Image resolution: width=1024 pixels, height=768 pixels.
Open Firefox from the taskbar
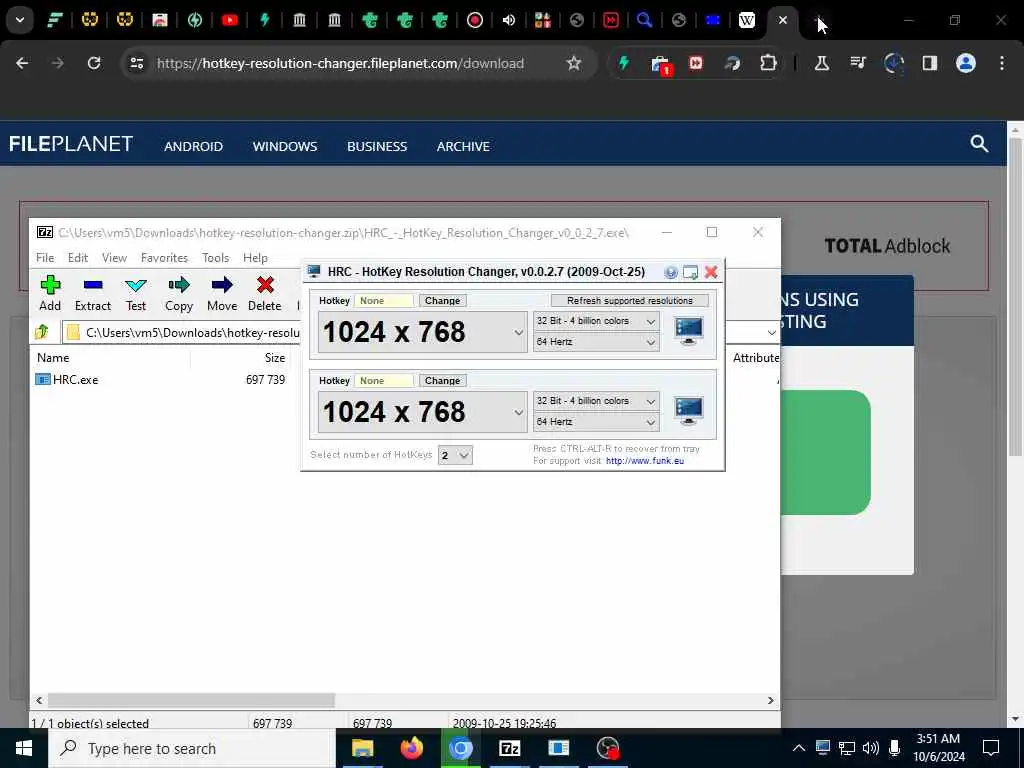click(411, 748)
